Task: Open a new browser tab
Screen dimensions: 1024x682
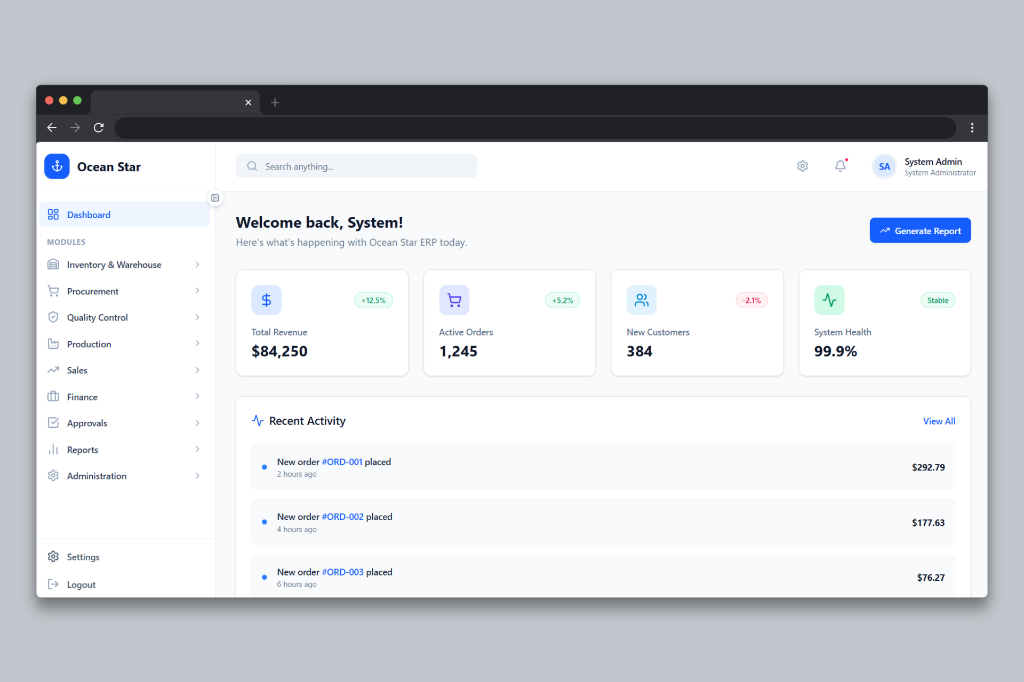Action: click(275, 103)
